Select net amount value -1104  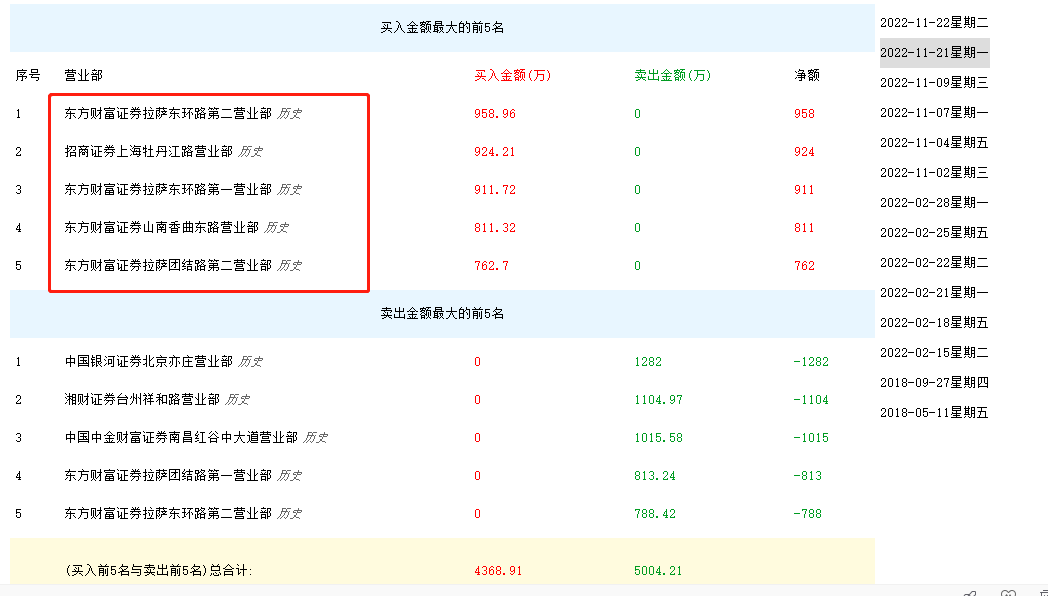point(811,400)
